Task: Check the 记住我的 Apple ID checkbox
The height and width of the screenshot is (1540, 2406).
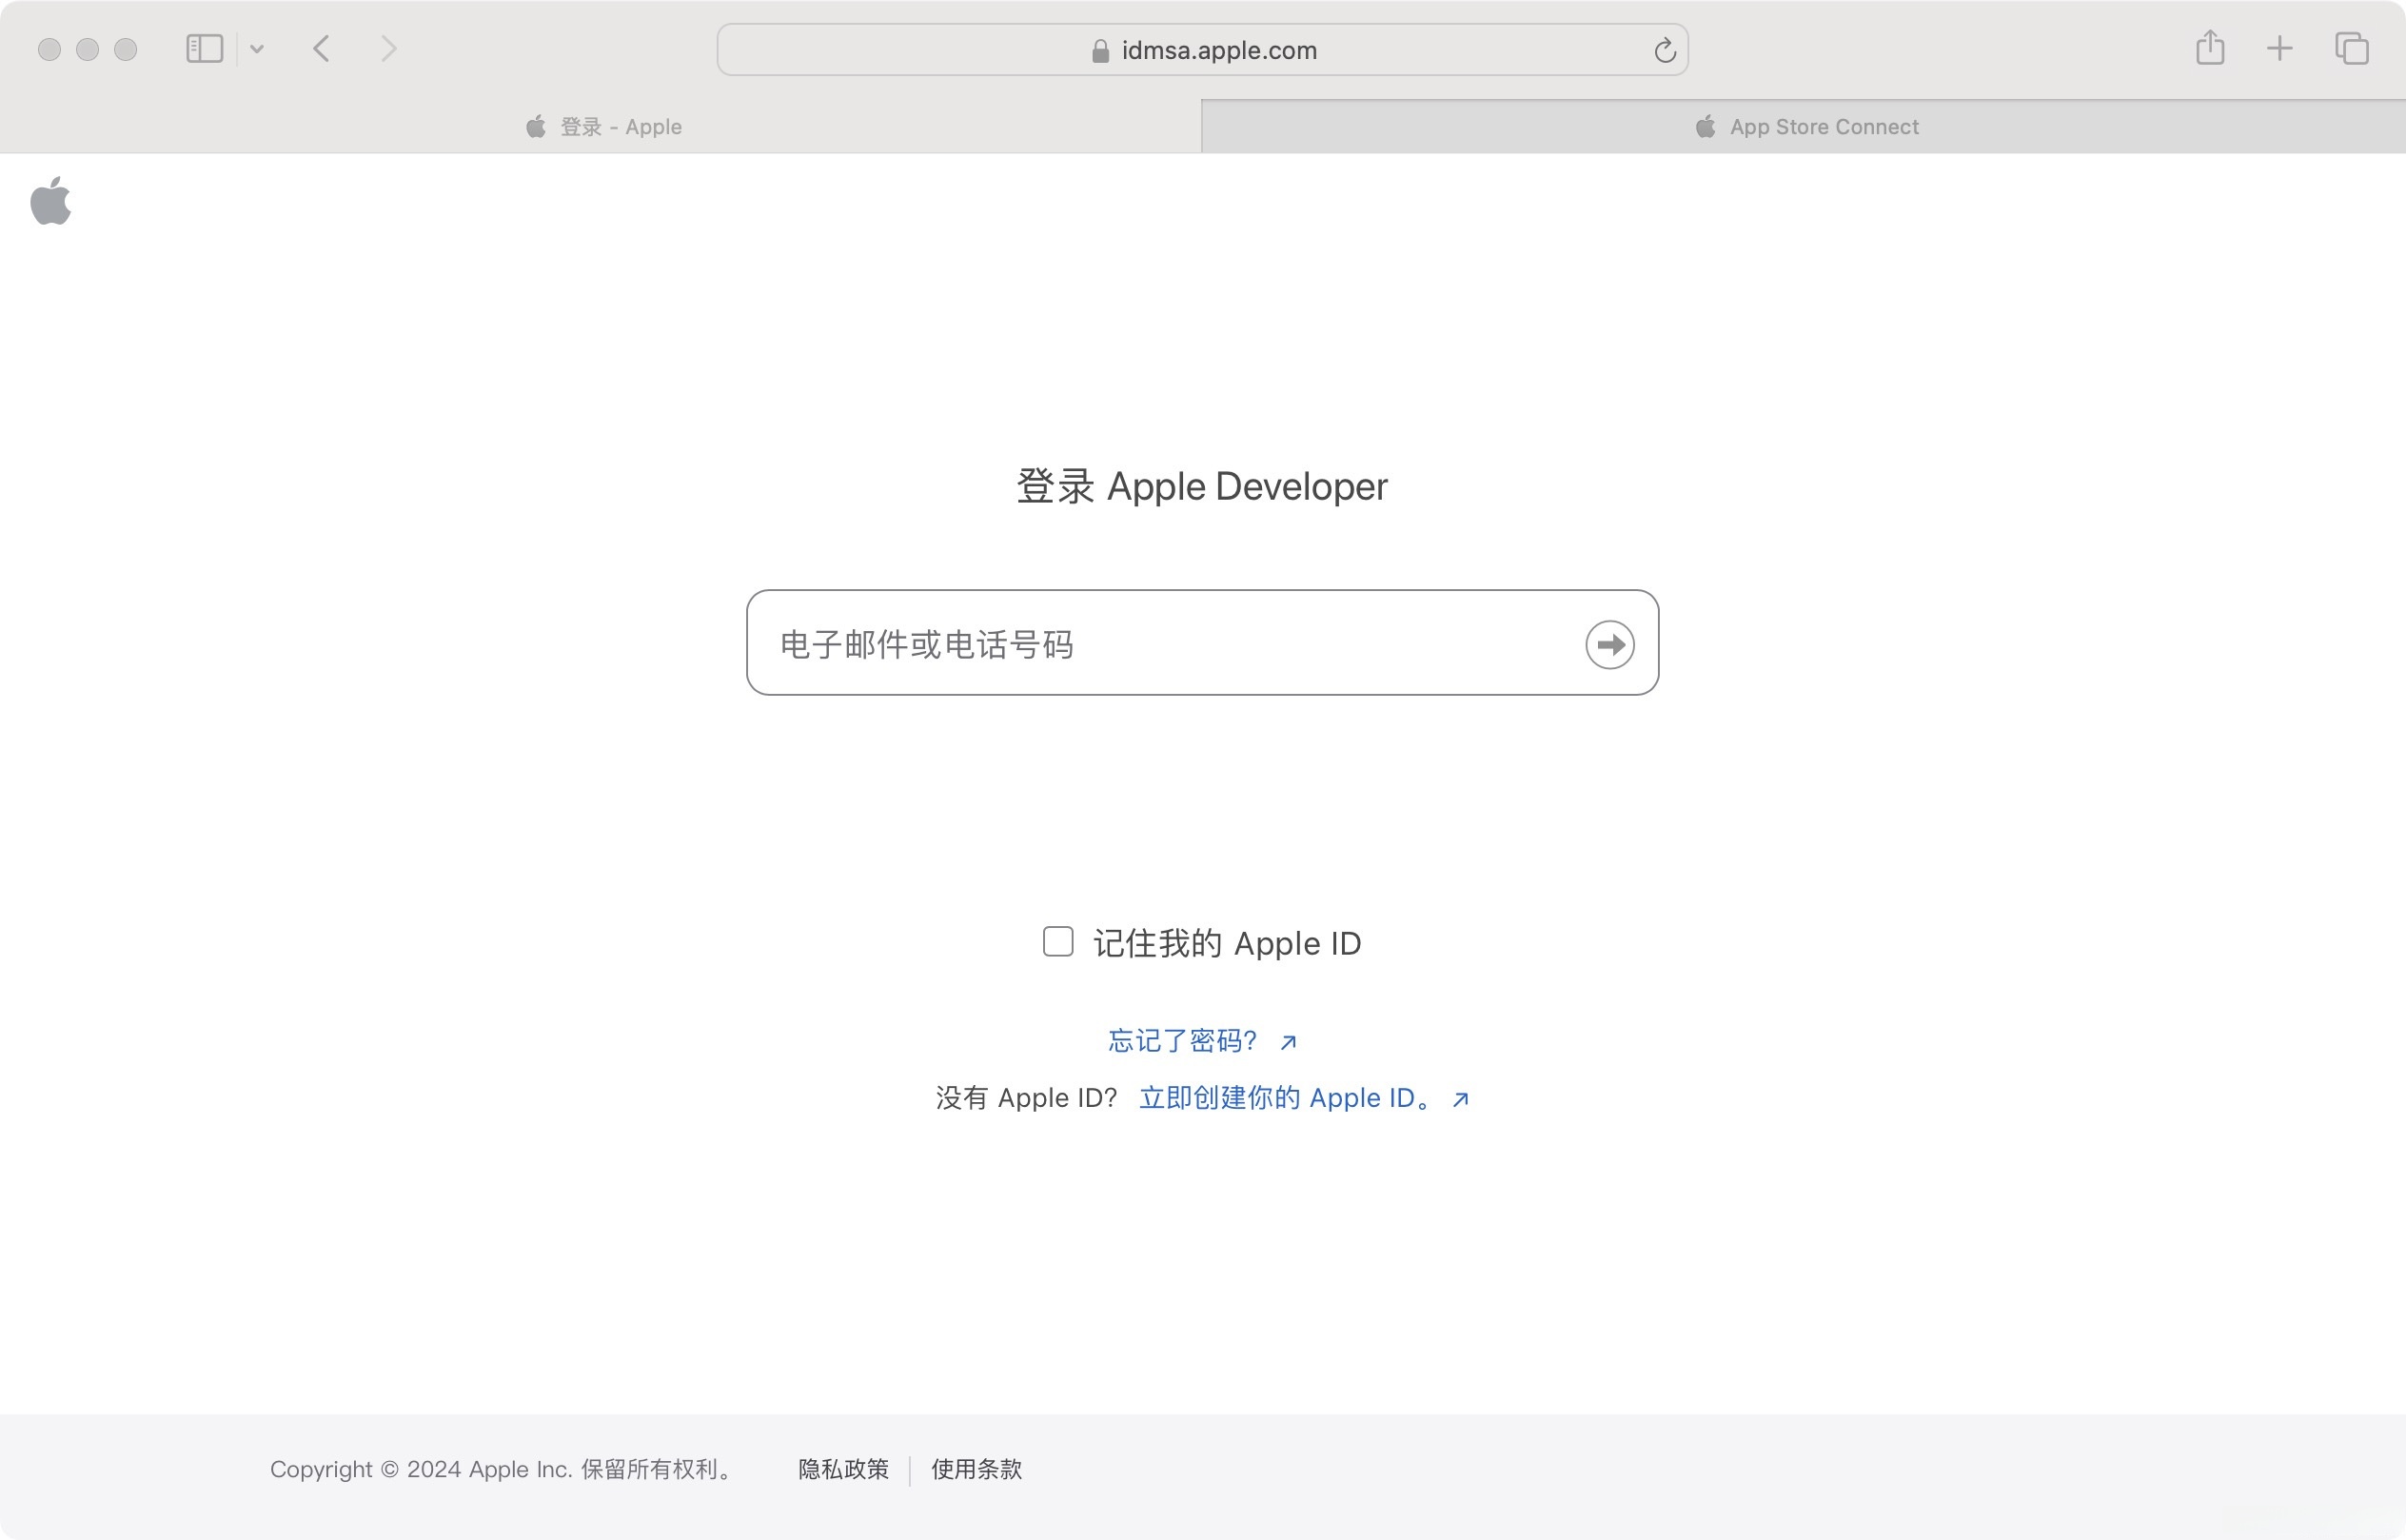Action: [x=1058, y=941]
